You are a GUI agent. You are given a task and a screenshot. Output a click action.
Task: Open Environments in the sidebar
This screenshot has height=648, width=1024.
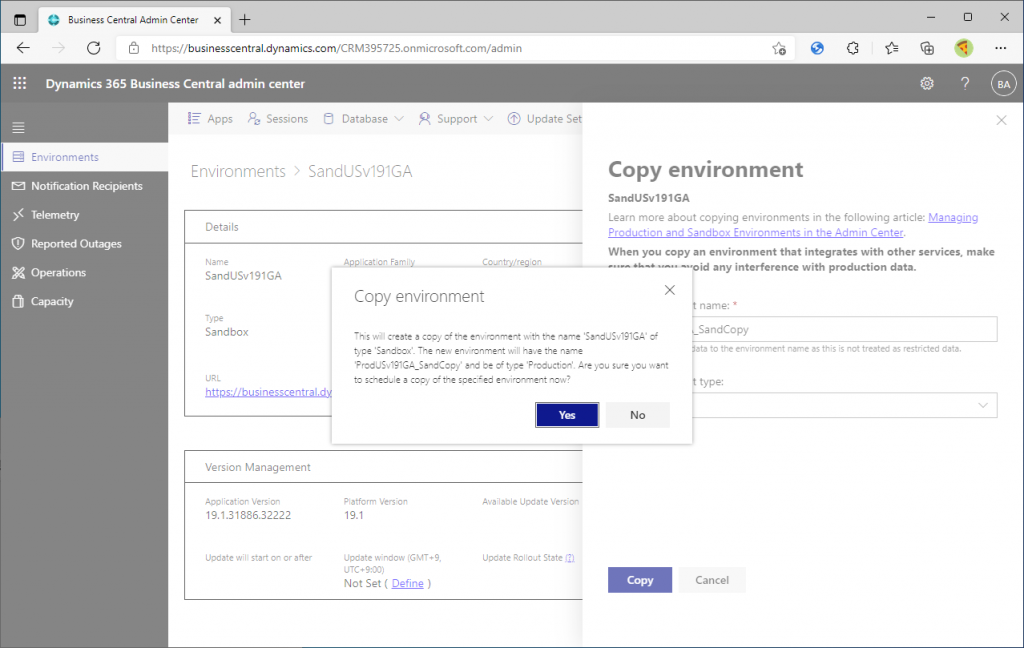click(x=84, y=157)
